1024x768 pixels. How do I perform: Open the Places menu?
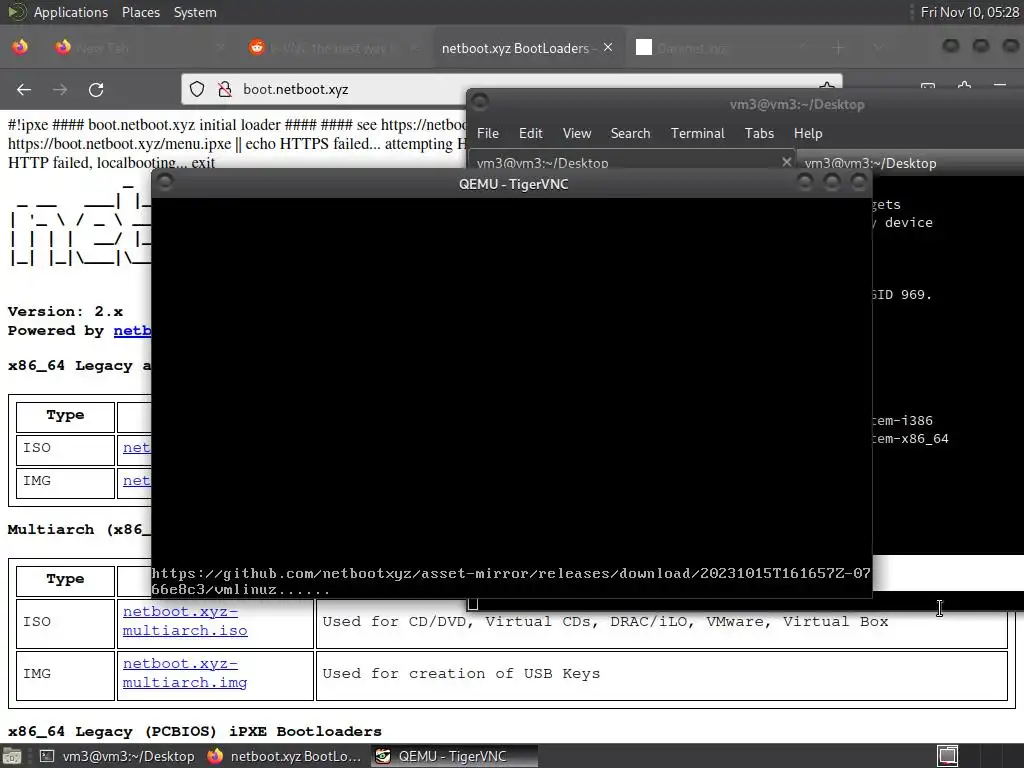[x=141, y=12]
